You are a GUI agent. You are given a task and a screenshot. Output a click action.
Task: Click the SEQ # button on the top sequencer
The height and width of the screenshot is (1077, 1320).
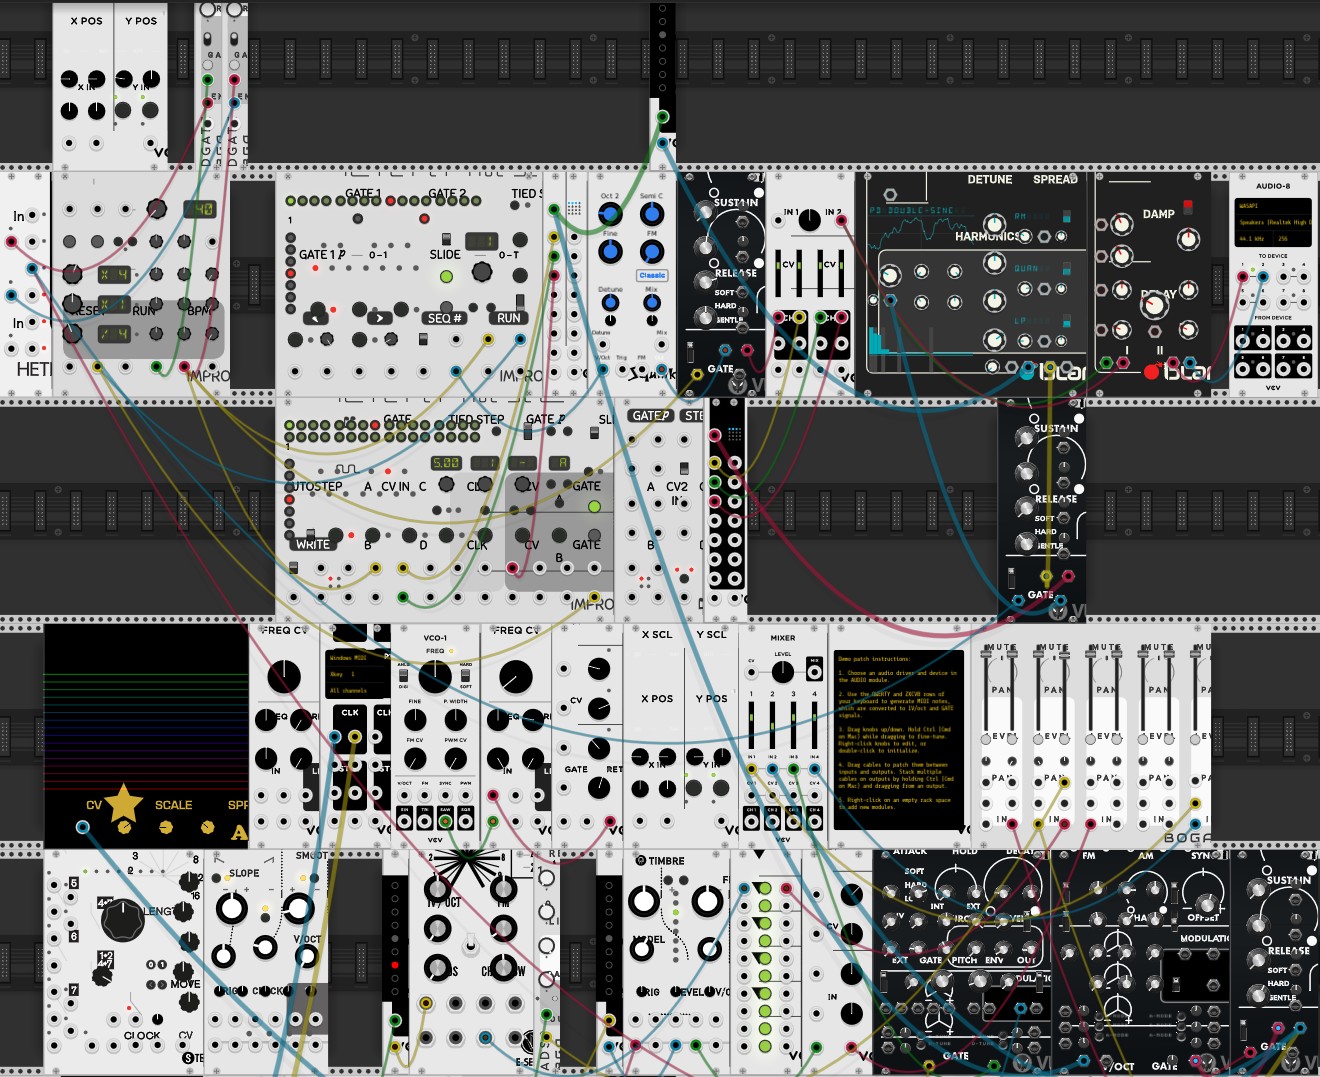click(445, 318)
